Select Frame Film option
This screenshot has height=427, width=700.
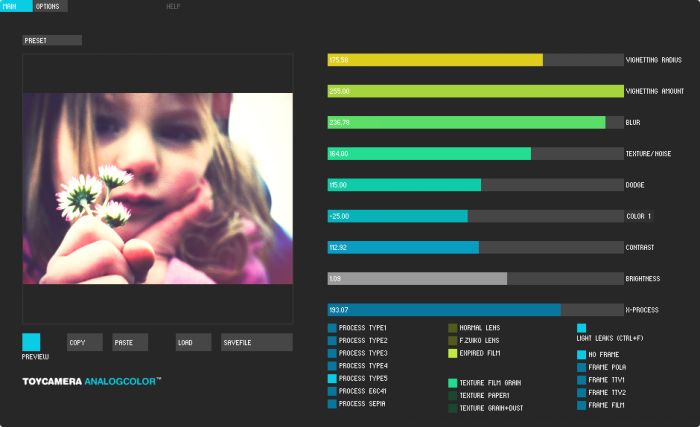[x=582, y=406]
